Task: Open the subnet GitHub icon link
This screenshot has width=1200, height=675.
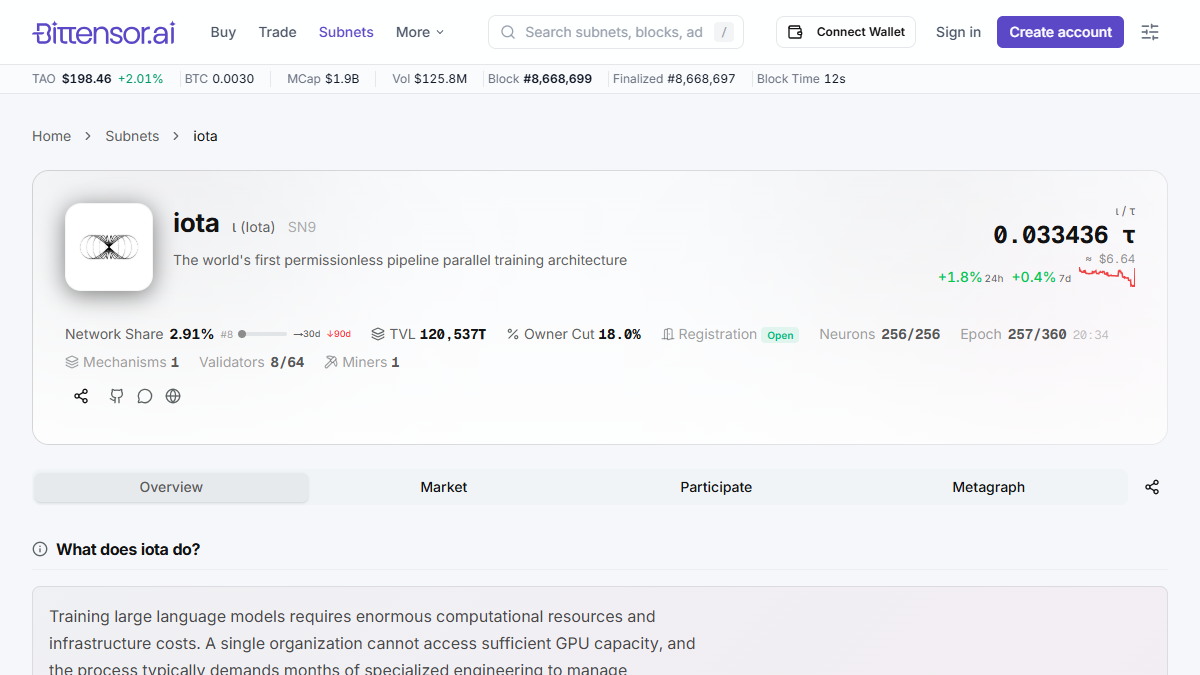Action: point(117,396)
